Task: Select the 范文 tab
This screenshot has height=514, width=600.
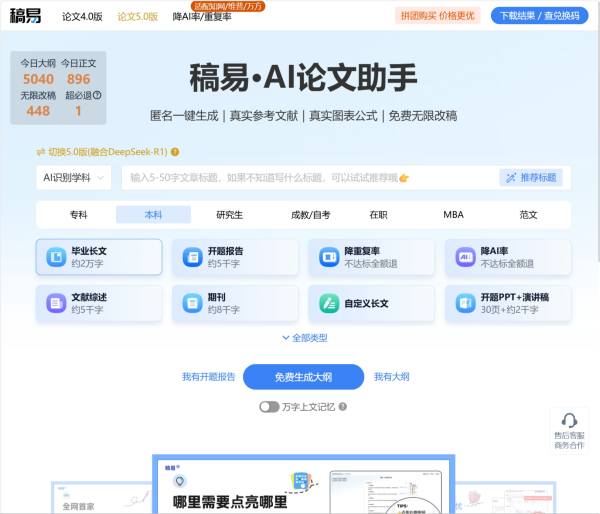Action: tap(528, 215)
